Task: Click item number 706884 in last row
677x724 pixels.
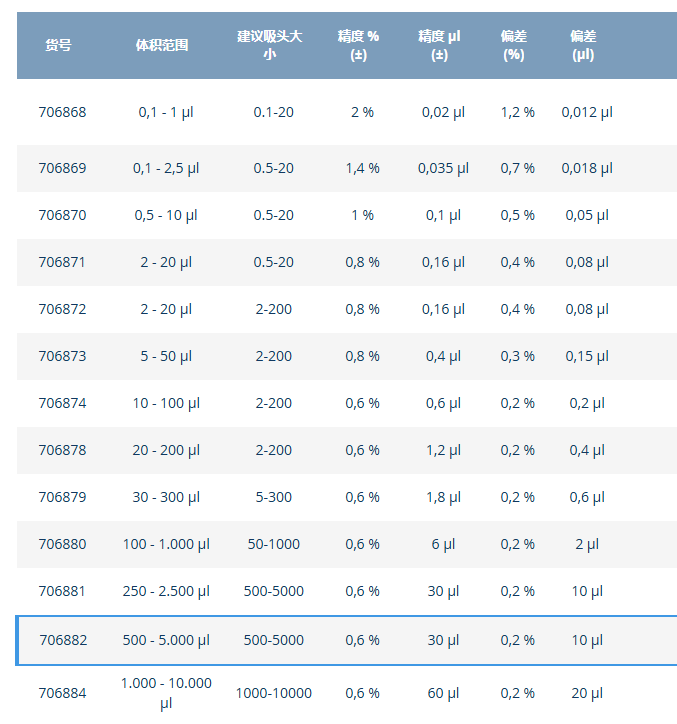Action: 62,693
